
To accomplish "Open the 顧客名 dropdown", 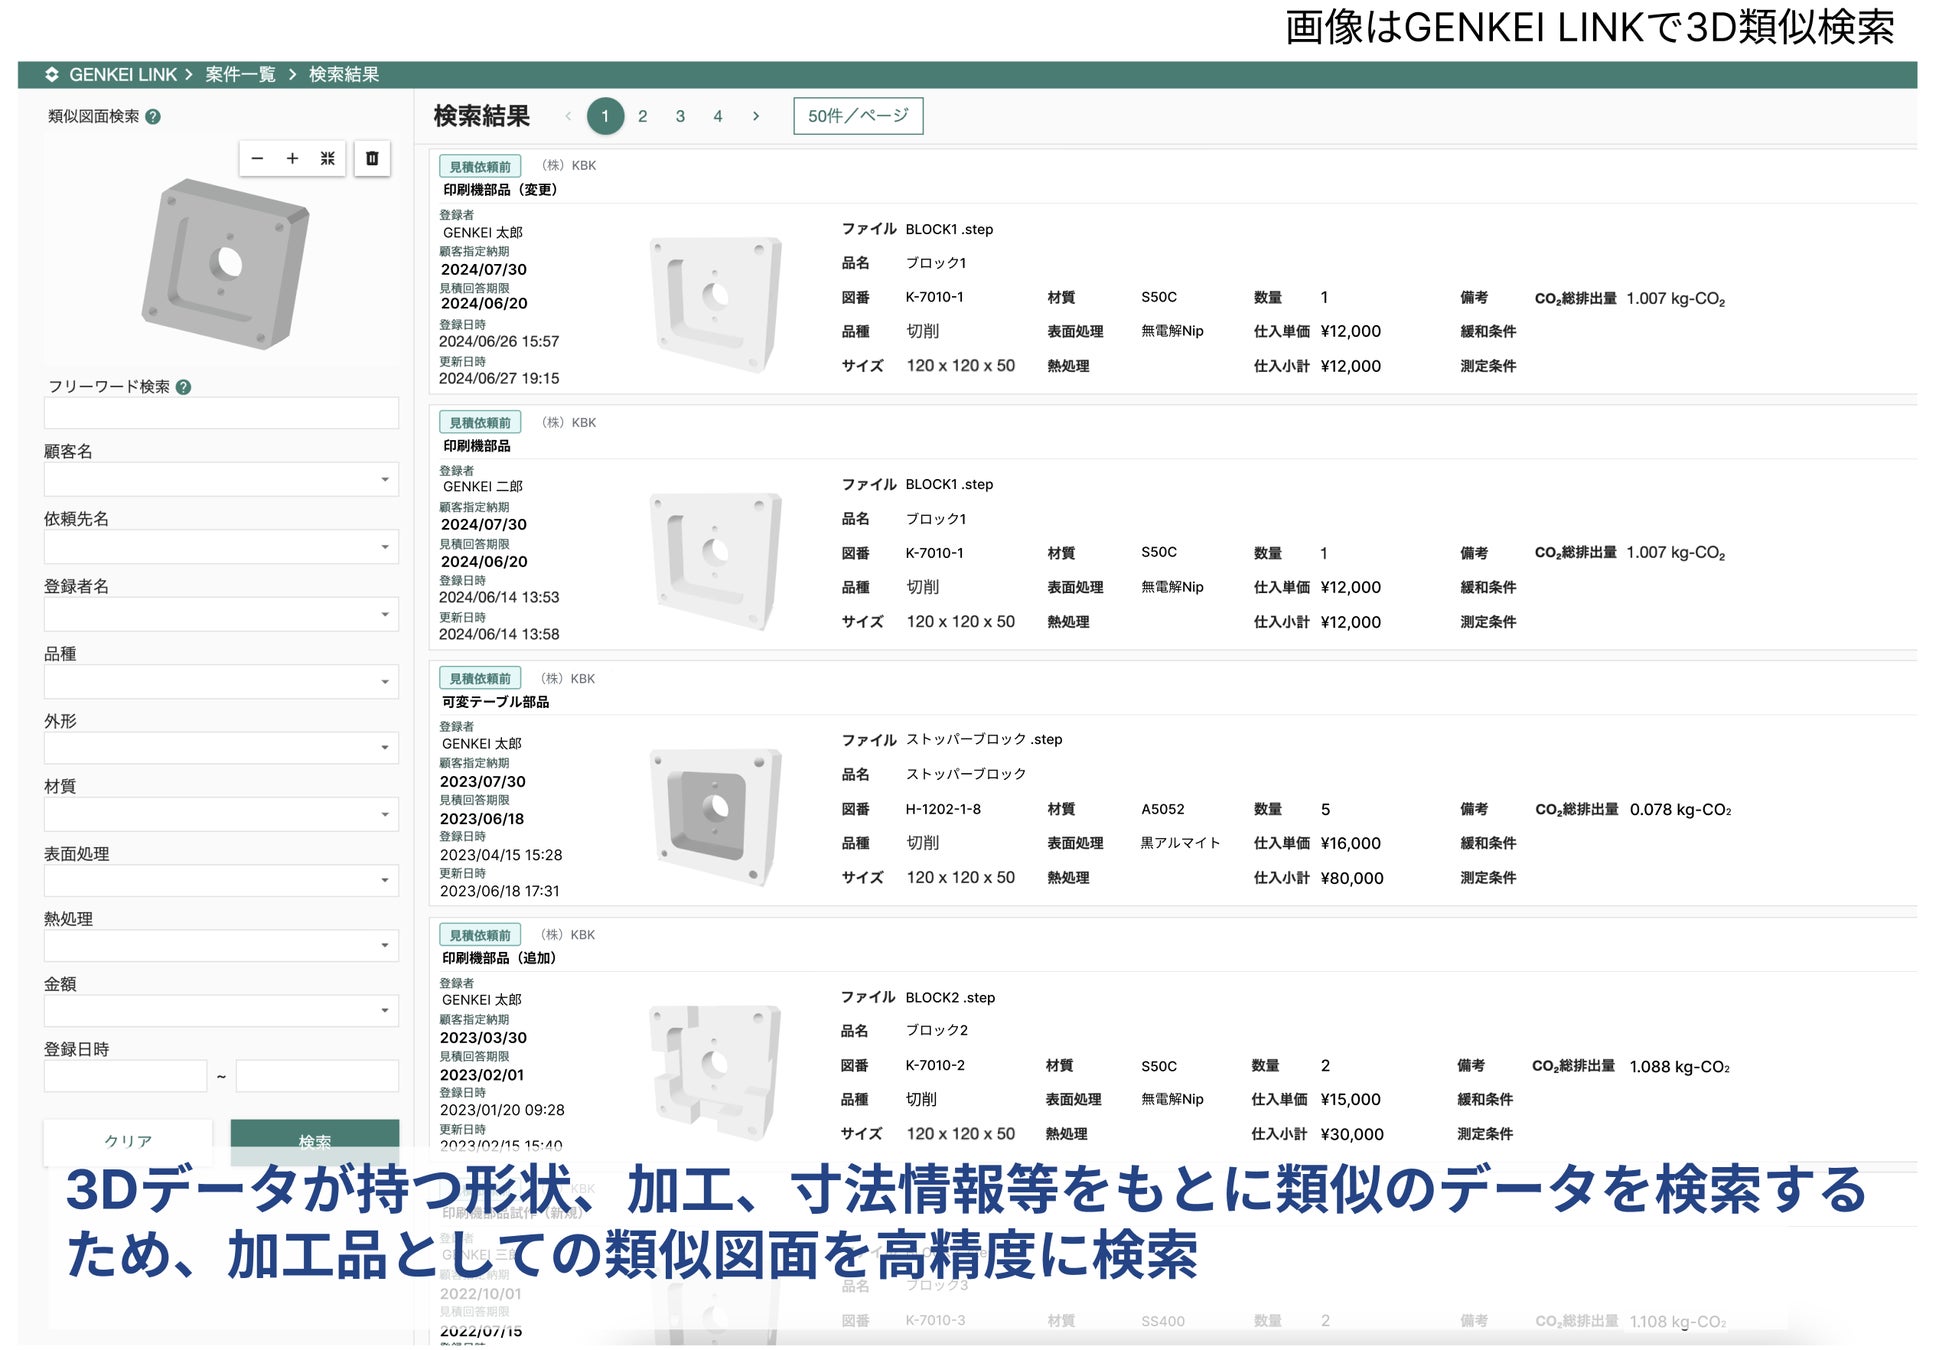I will (221, 480).
